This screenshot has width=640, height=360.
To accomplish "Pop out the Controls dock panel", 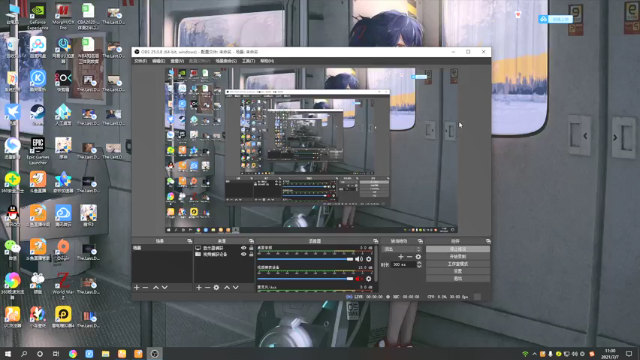I will pos(488,241).
